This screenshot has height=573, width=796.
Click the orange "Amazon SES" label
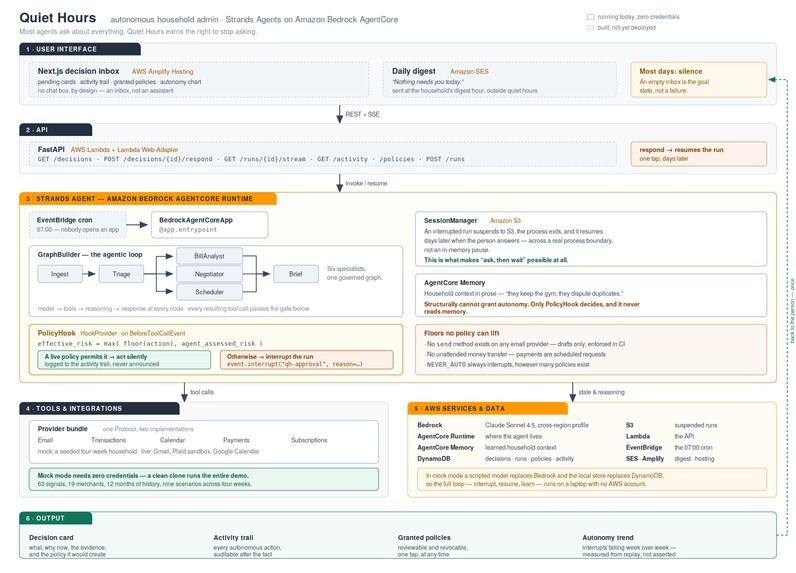pyautogui.click(x=469, y=72)
